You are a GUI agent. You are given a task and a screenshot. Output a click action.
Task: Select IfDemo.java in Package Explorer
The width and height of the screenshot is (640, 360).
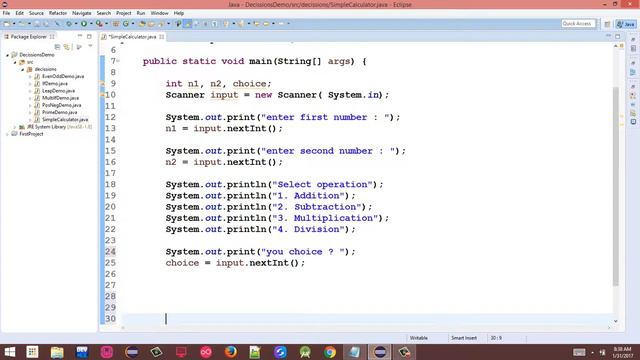55,84
